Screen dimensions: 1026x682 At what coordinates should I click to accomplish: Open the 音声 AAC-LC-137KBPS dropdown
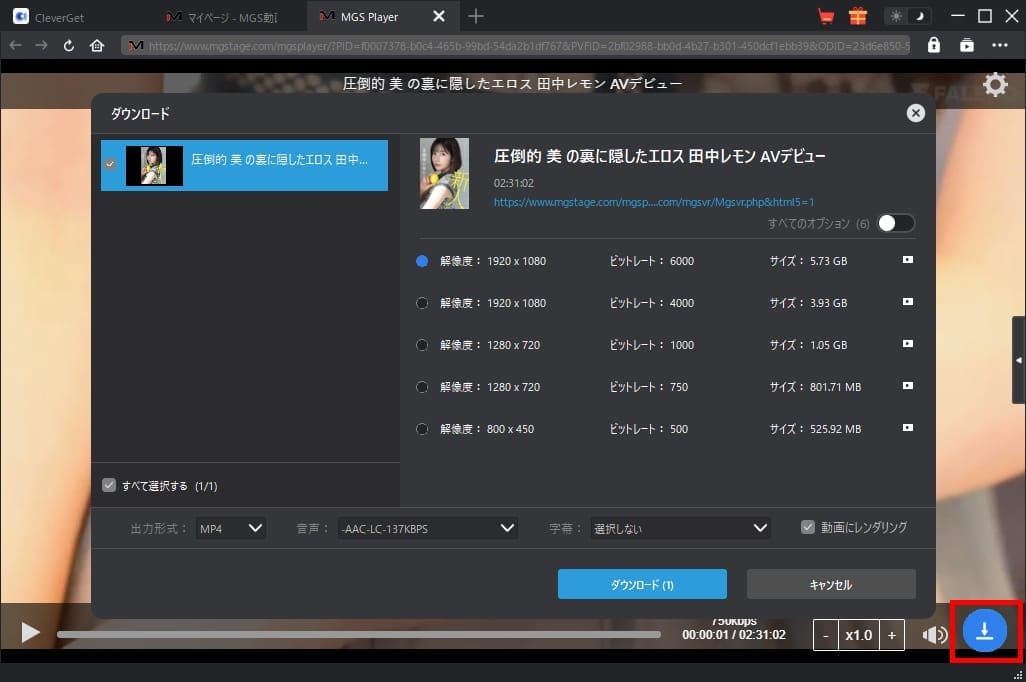pyautogui.click(x=428, y=528)
